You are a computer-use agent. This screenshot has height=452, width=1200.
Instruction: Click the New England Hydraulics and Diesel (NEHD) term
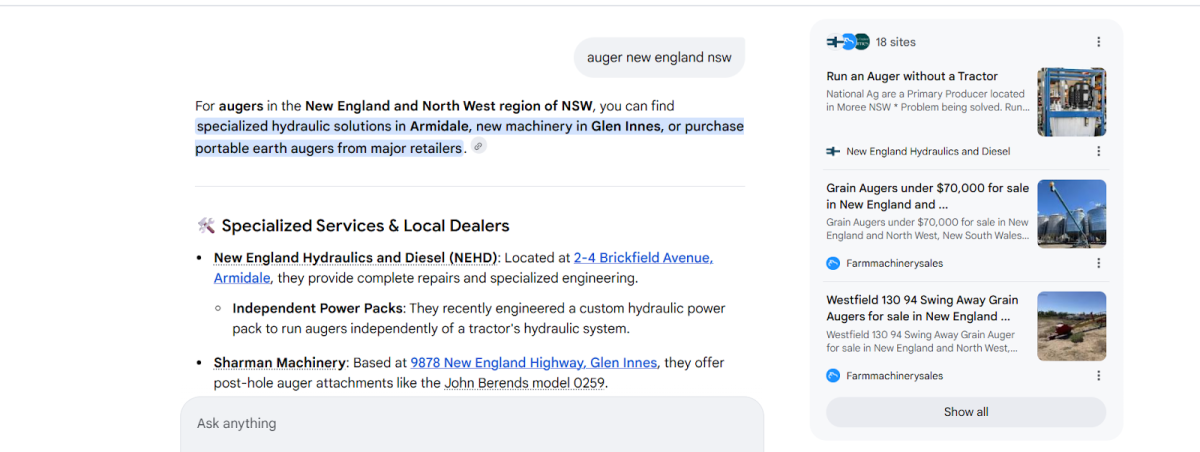(355, 258)
